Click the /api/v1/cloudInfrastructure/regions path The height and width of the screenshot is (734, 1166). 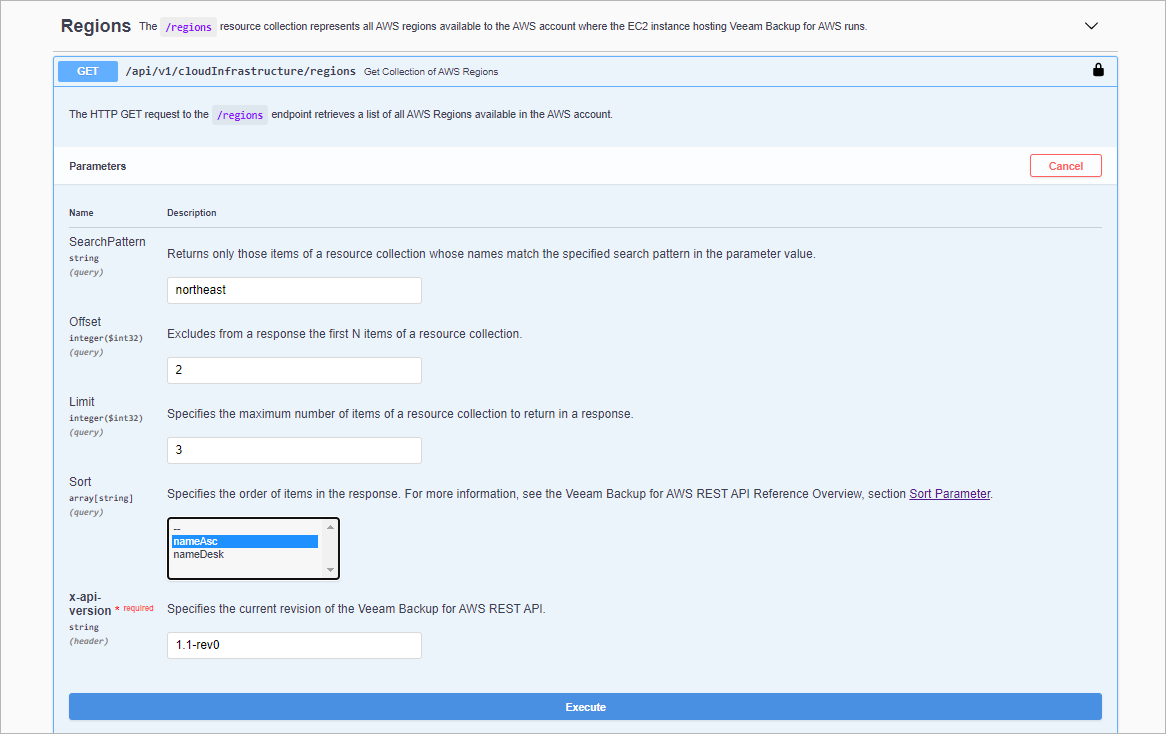click(x=240, y=71)
